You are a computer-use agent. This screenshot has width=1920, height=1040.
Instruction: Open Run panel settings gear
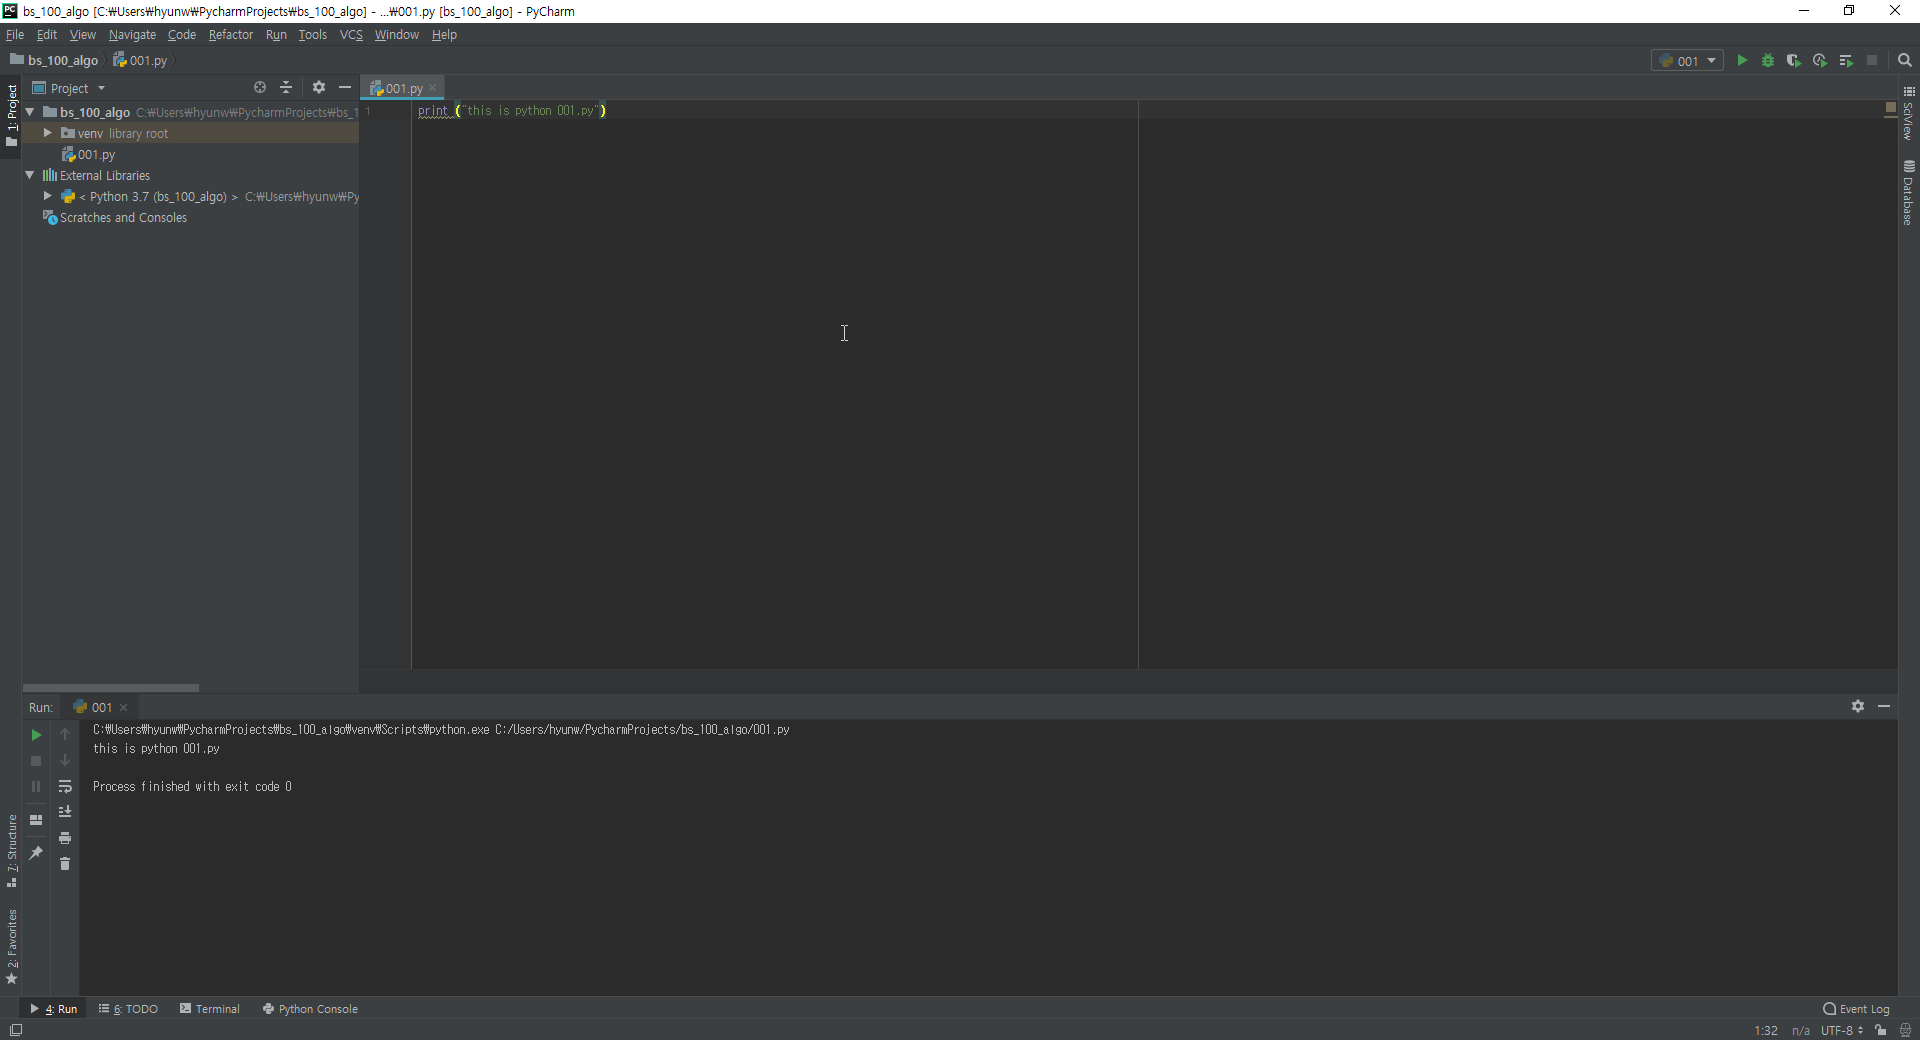tap(1858, 706)
